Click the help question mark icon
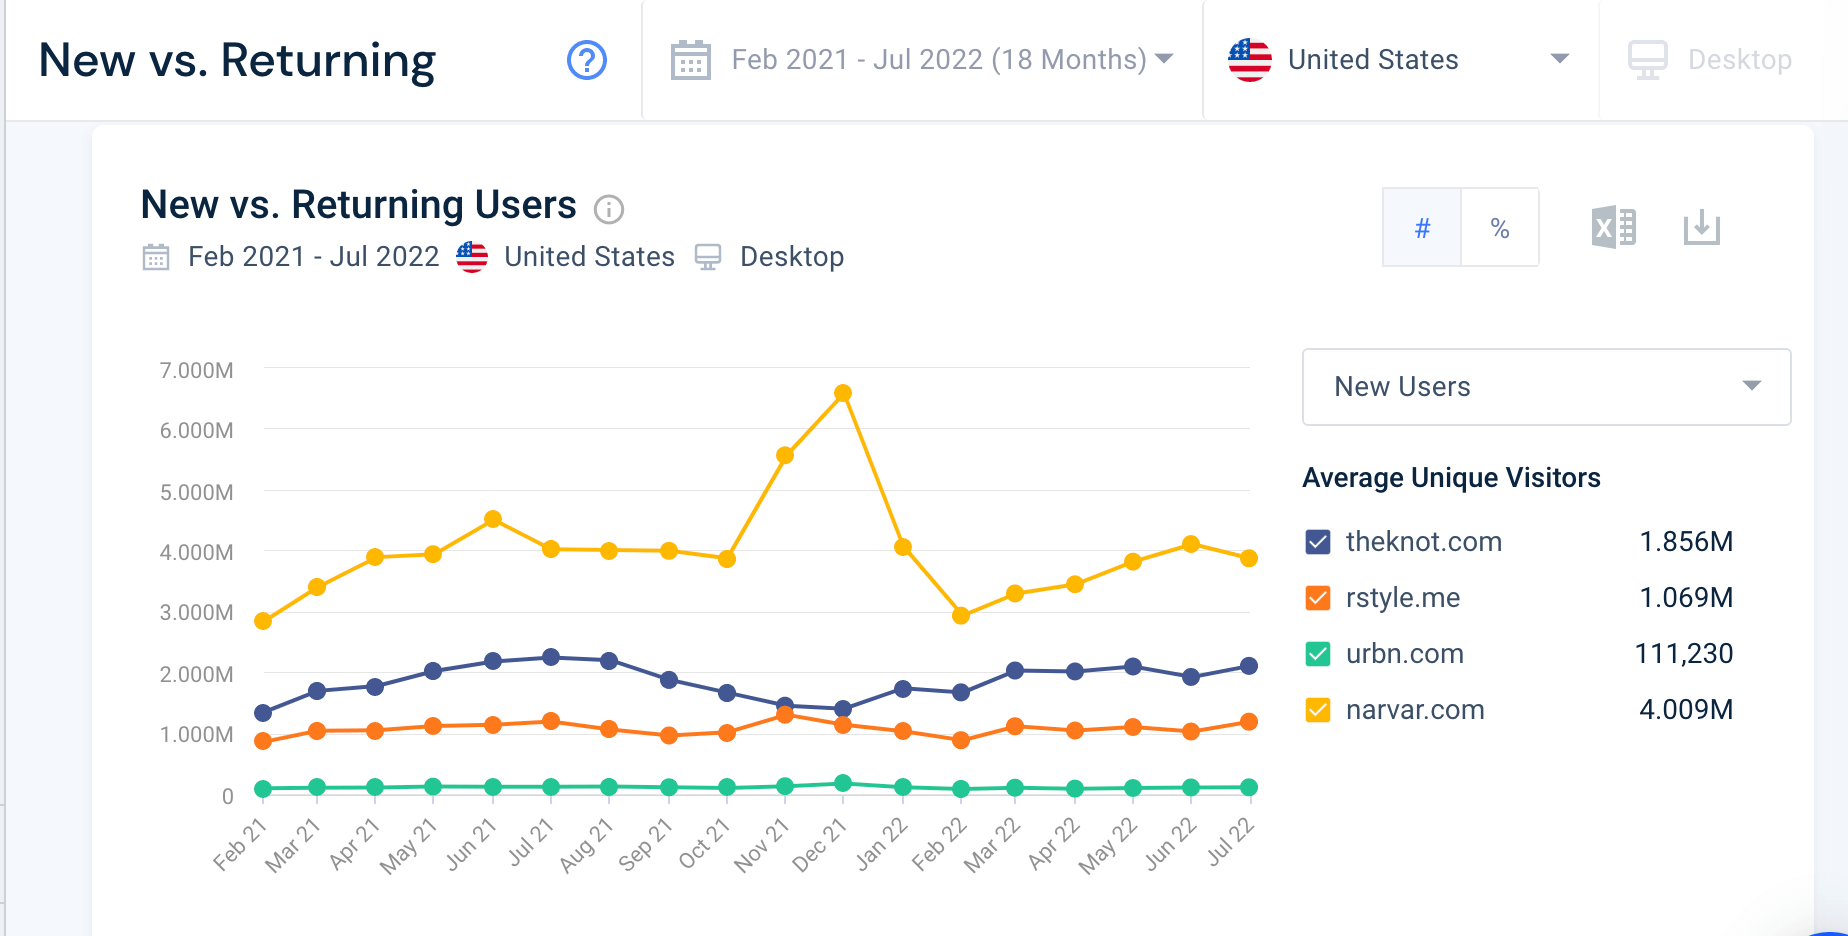 tap(587, 61)
